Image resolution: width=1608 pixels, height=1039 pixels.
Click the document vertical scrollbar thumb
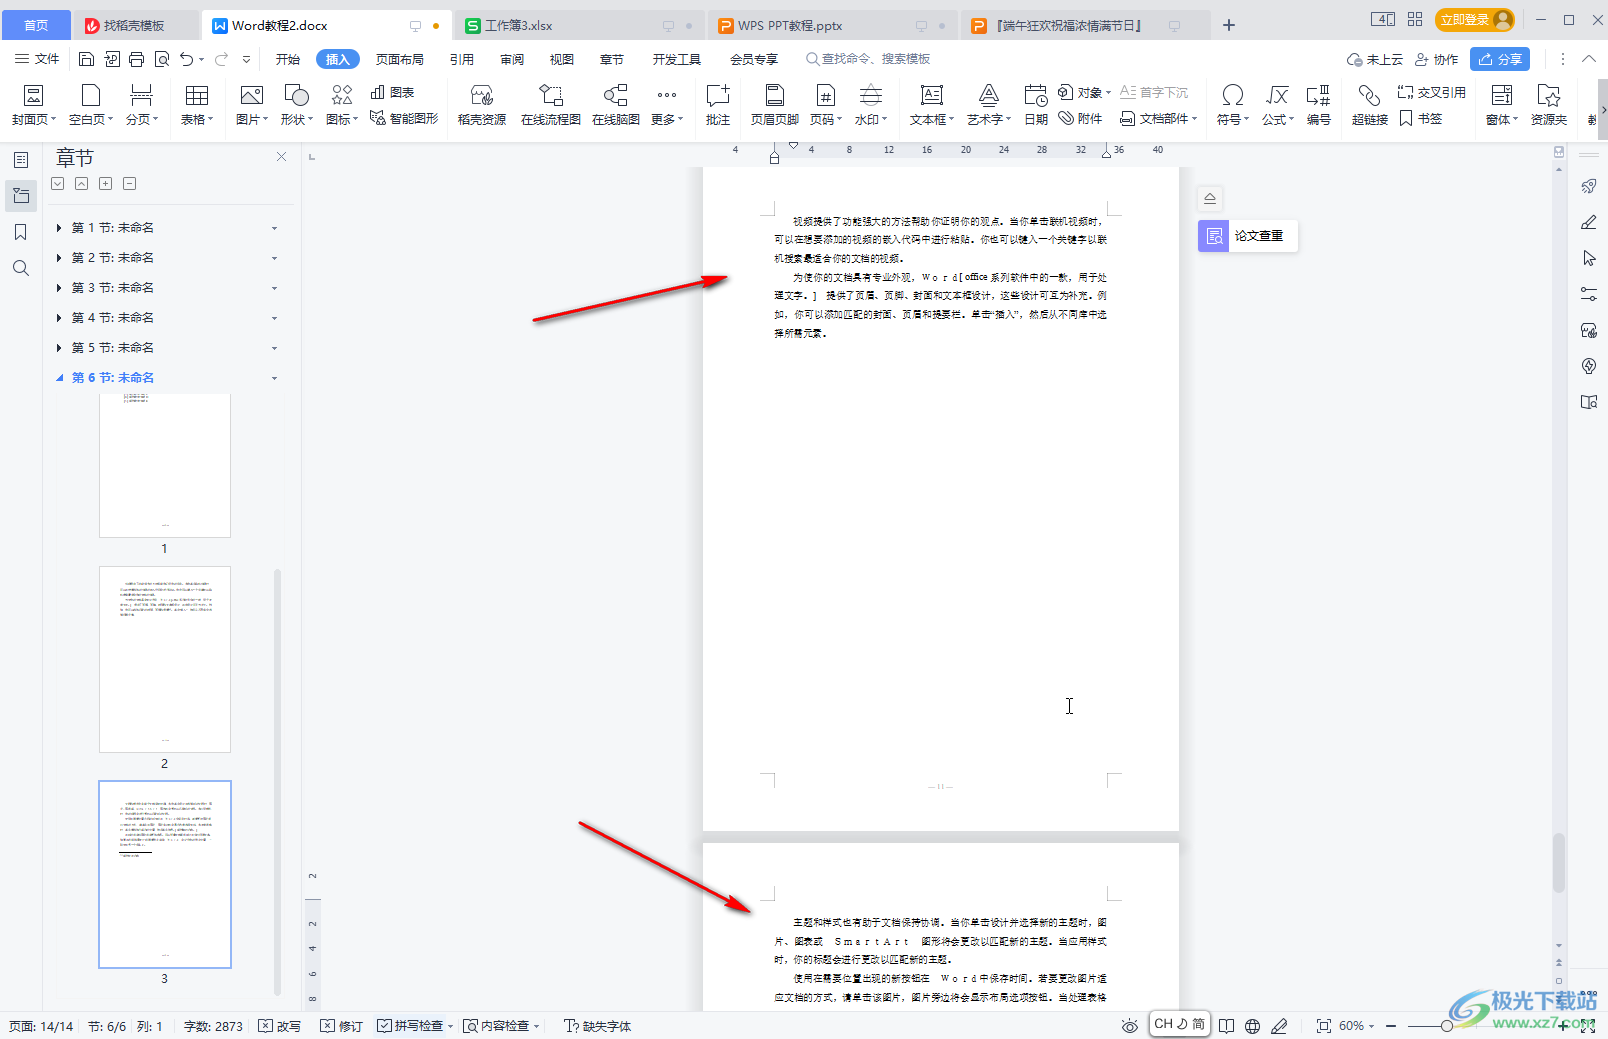[x=1558, y=862]
